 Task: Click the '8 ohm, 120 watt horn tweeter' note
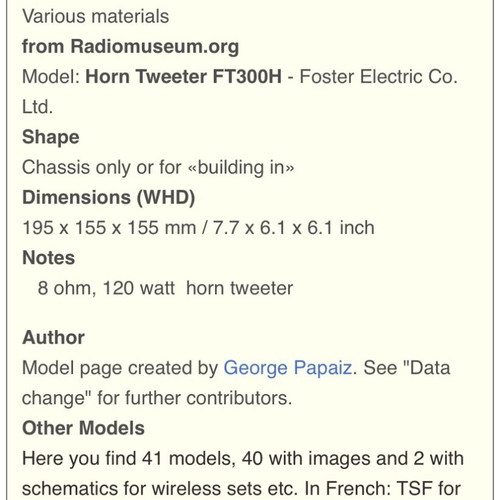tap(165, 288)
